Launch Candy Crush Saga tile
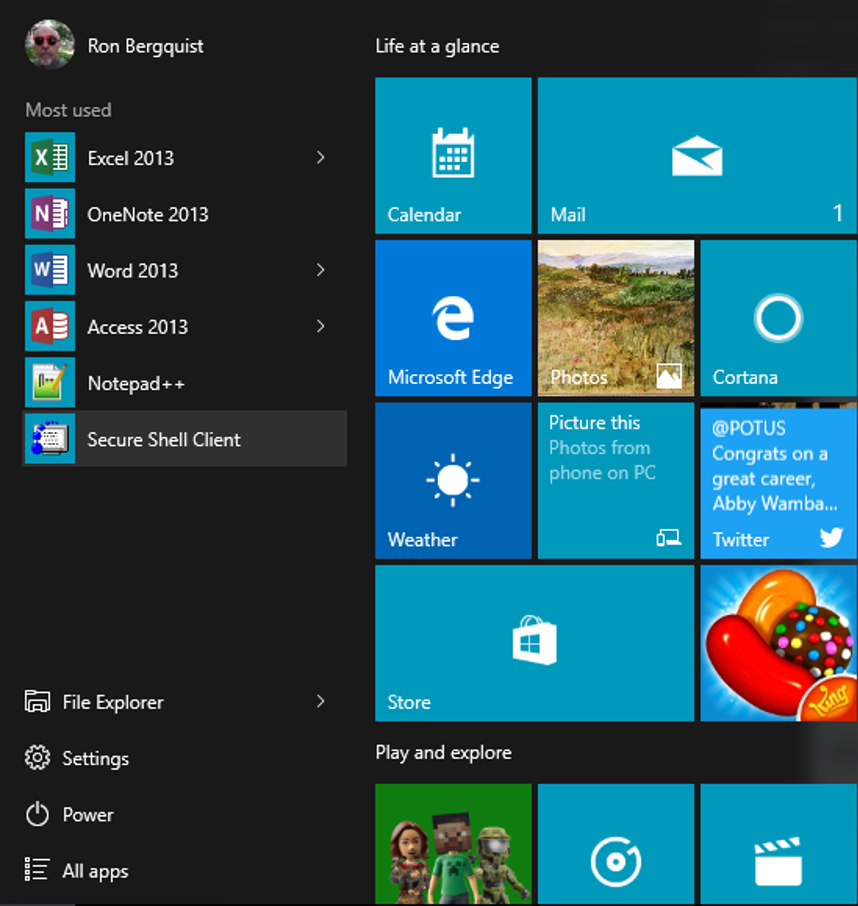 (x=778, y=643)
